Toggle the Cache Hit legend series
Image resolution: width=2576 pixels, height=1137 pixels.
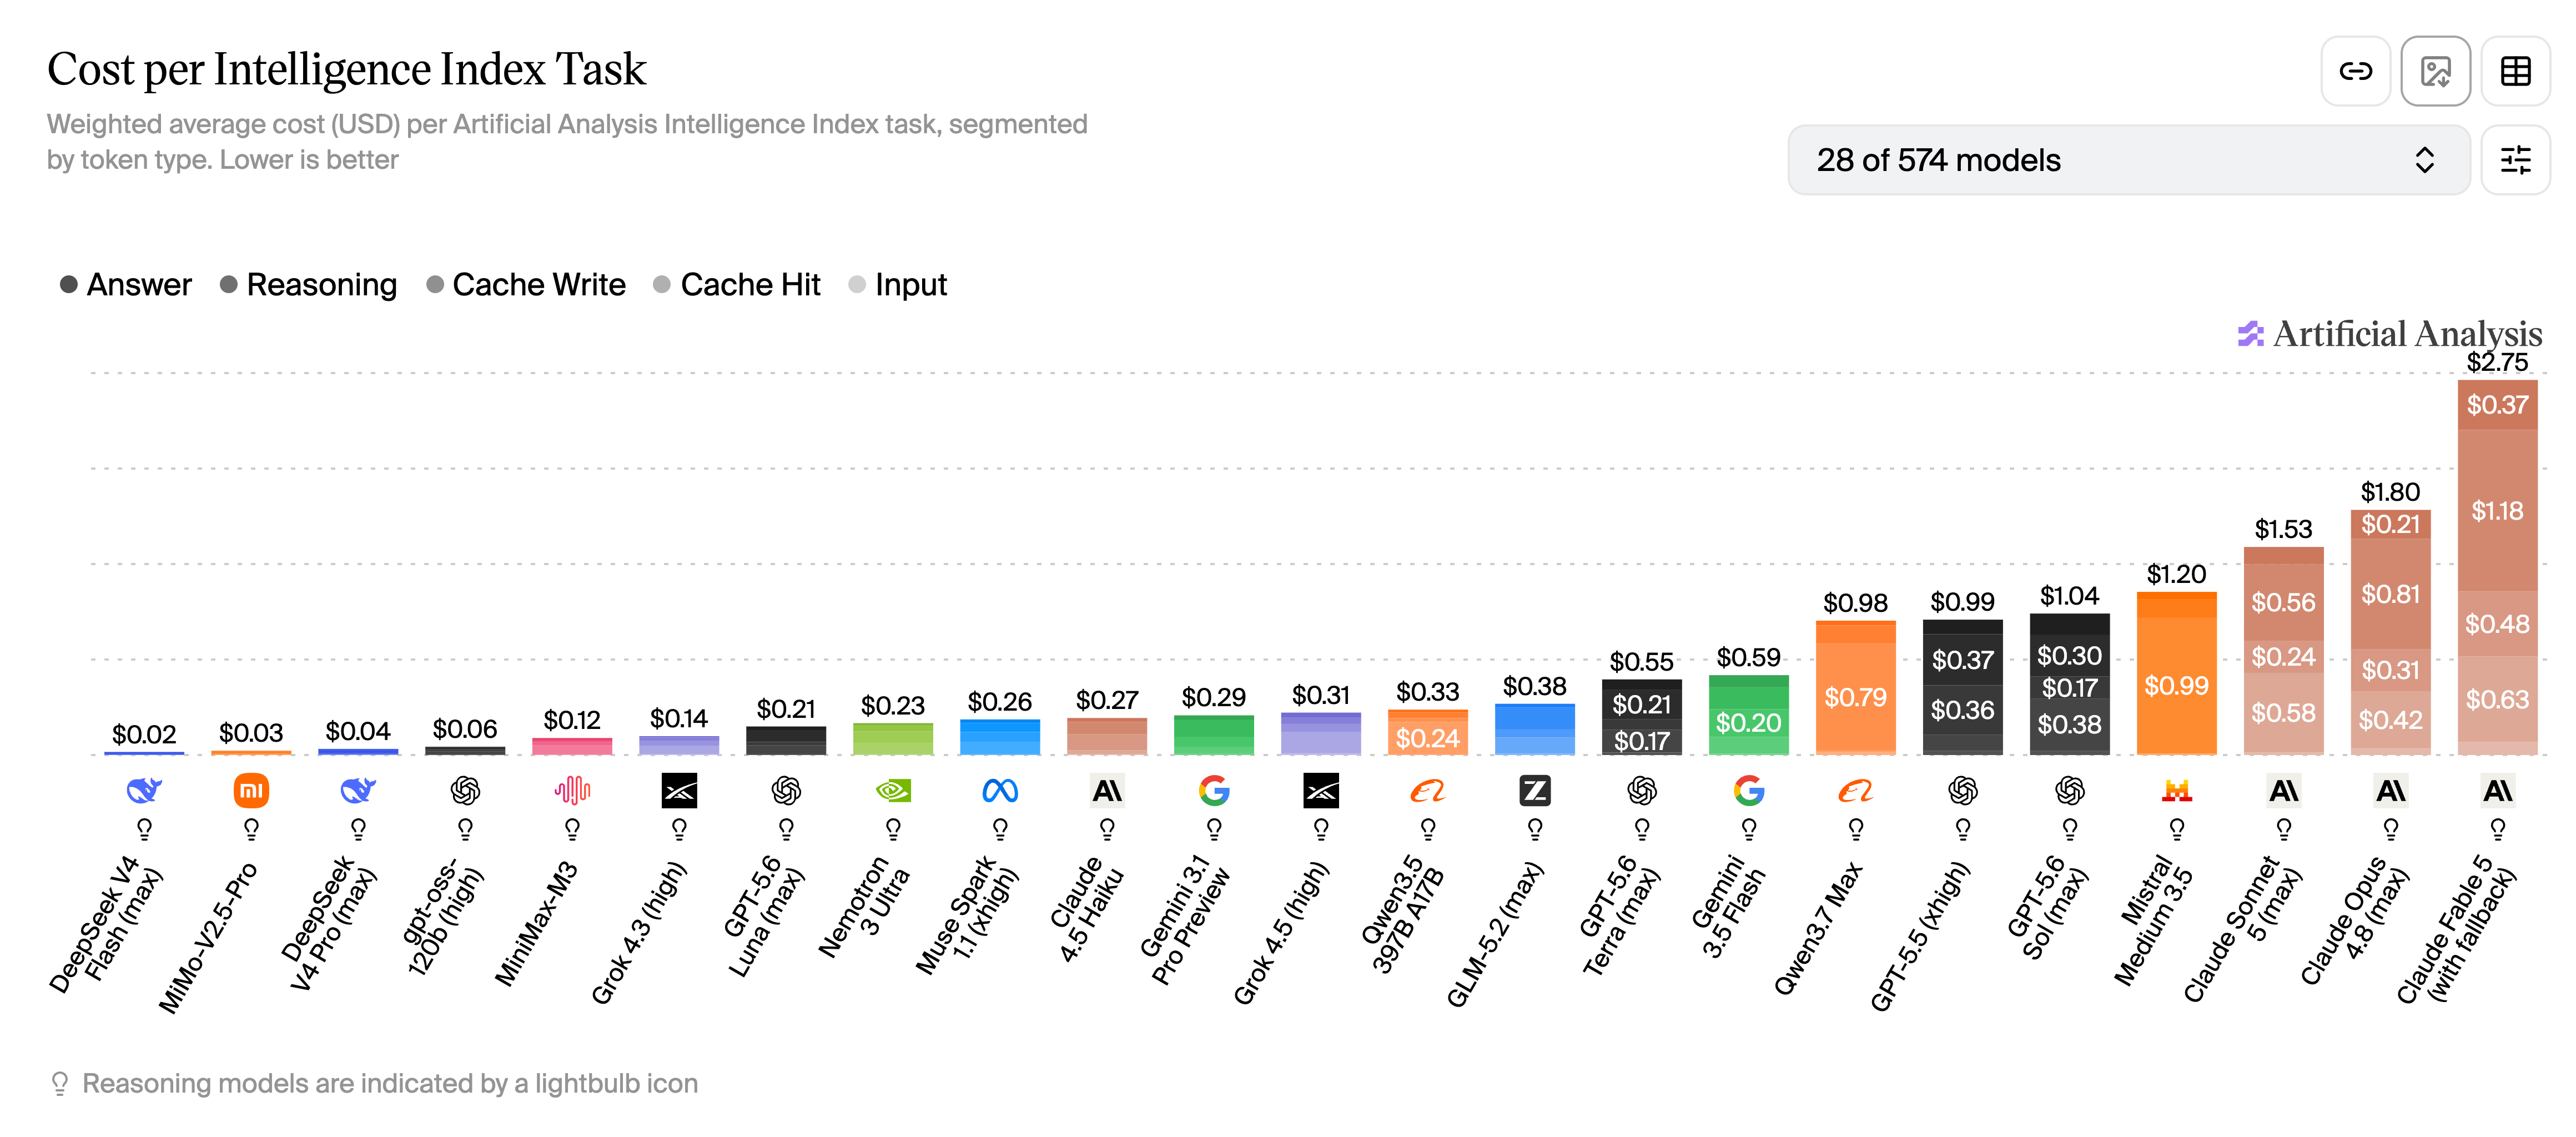point(737,285)
